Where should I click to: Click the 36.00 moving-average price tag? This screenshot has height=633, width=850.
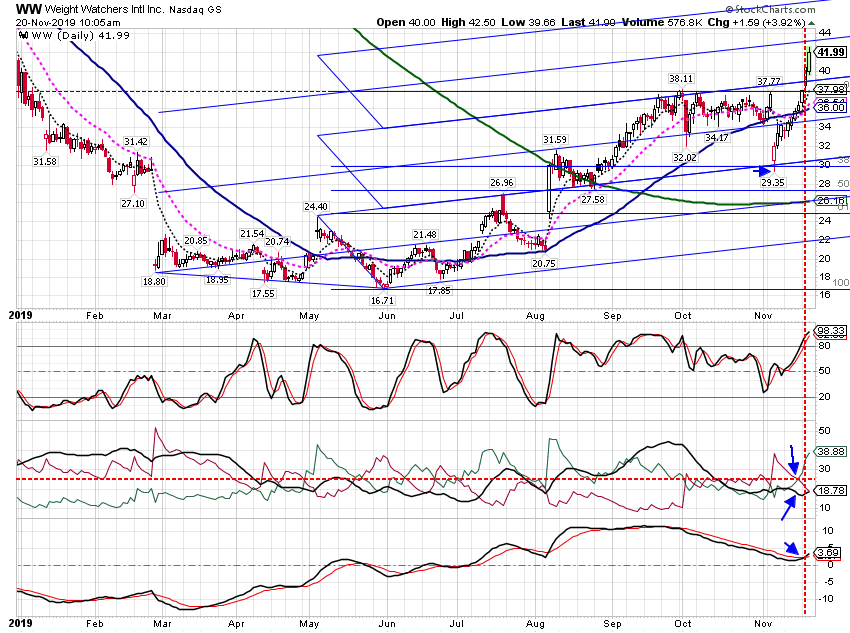(x=830, y=107)
